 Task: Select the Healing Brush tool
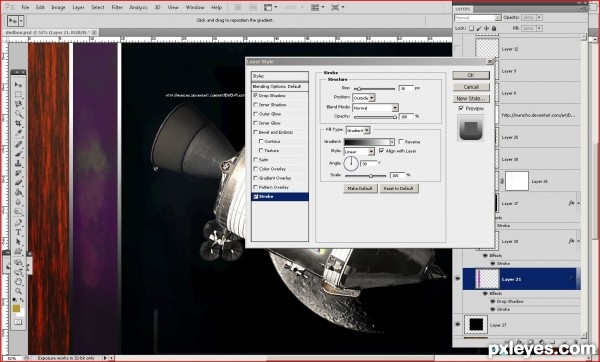[x=18, y=144]
